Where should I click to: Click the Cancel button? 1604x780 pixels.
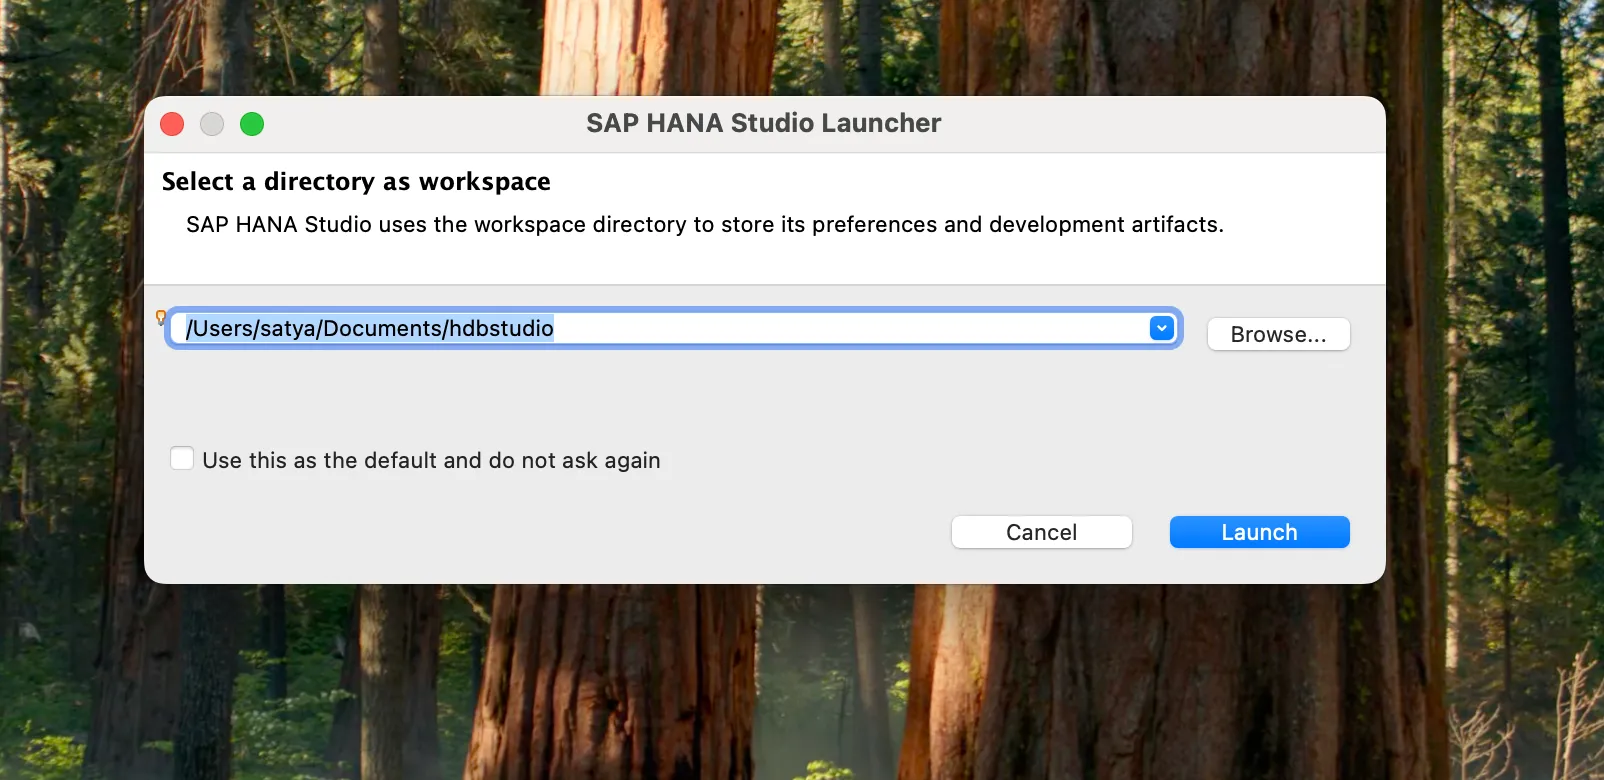point(1041,532)
